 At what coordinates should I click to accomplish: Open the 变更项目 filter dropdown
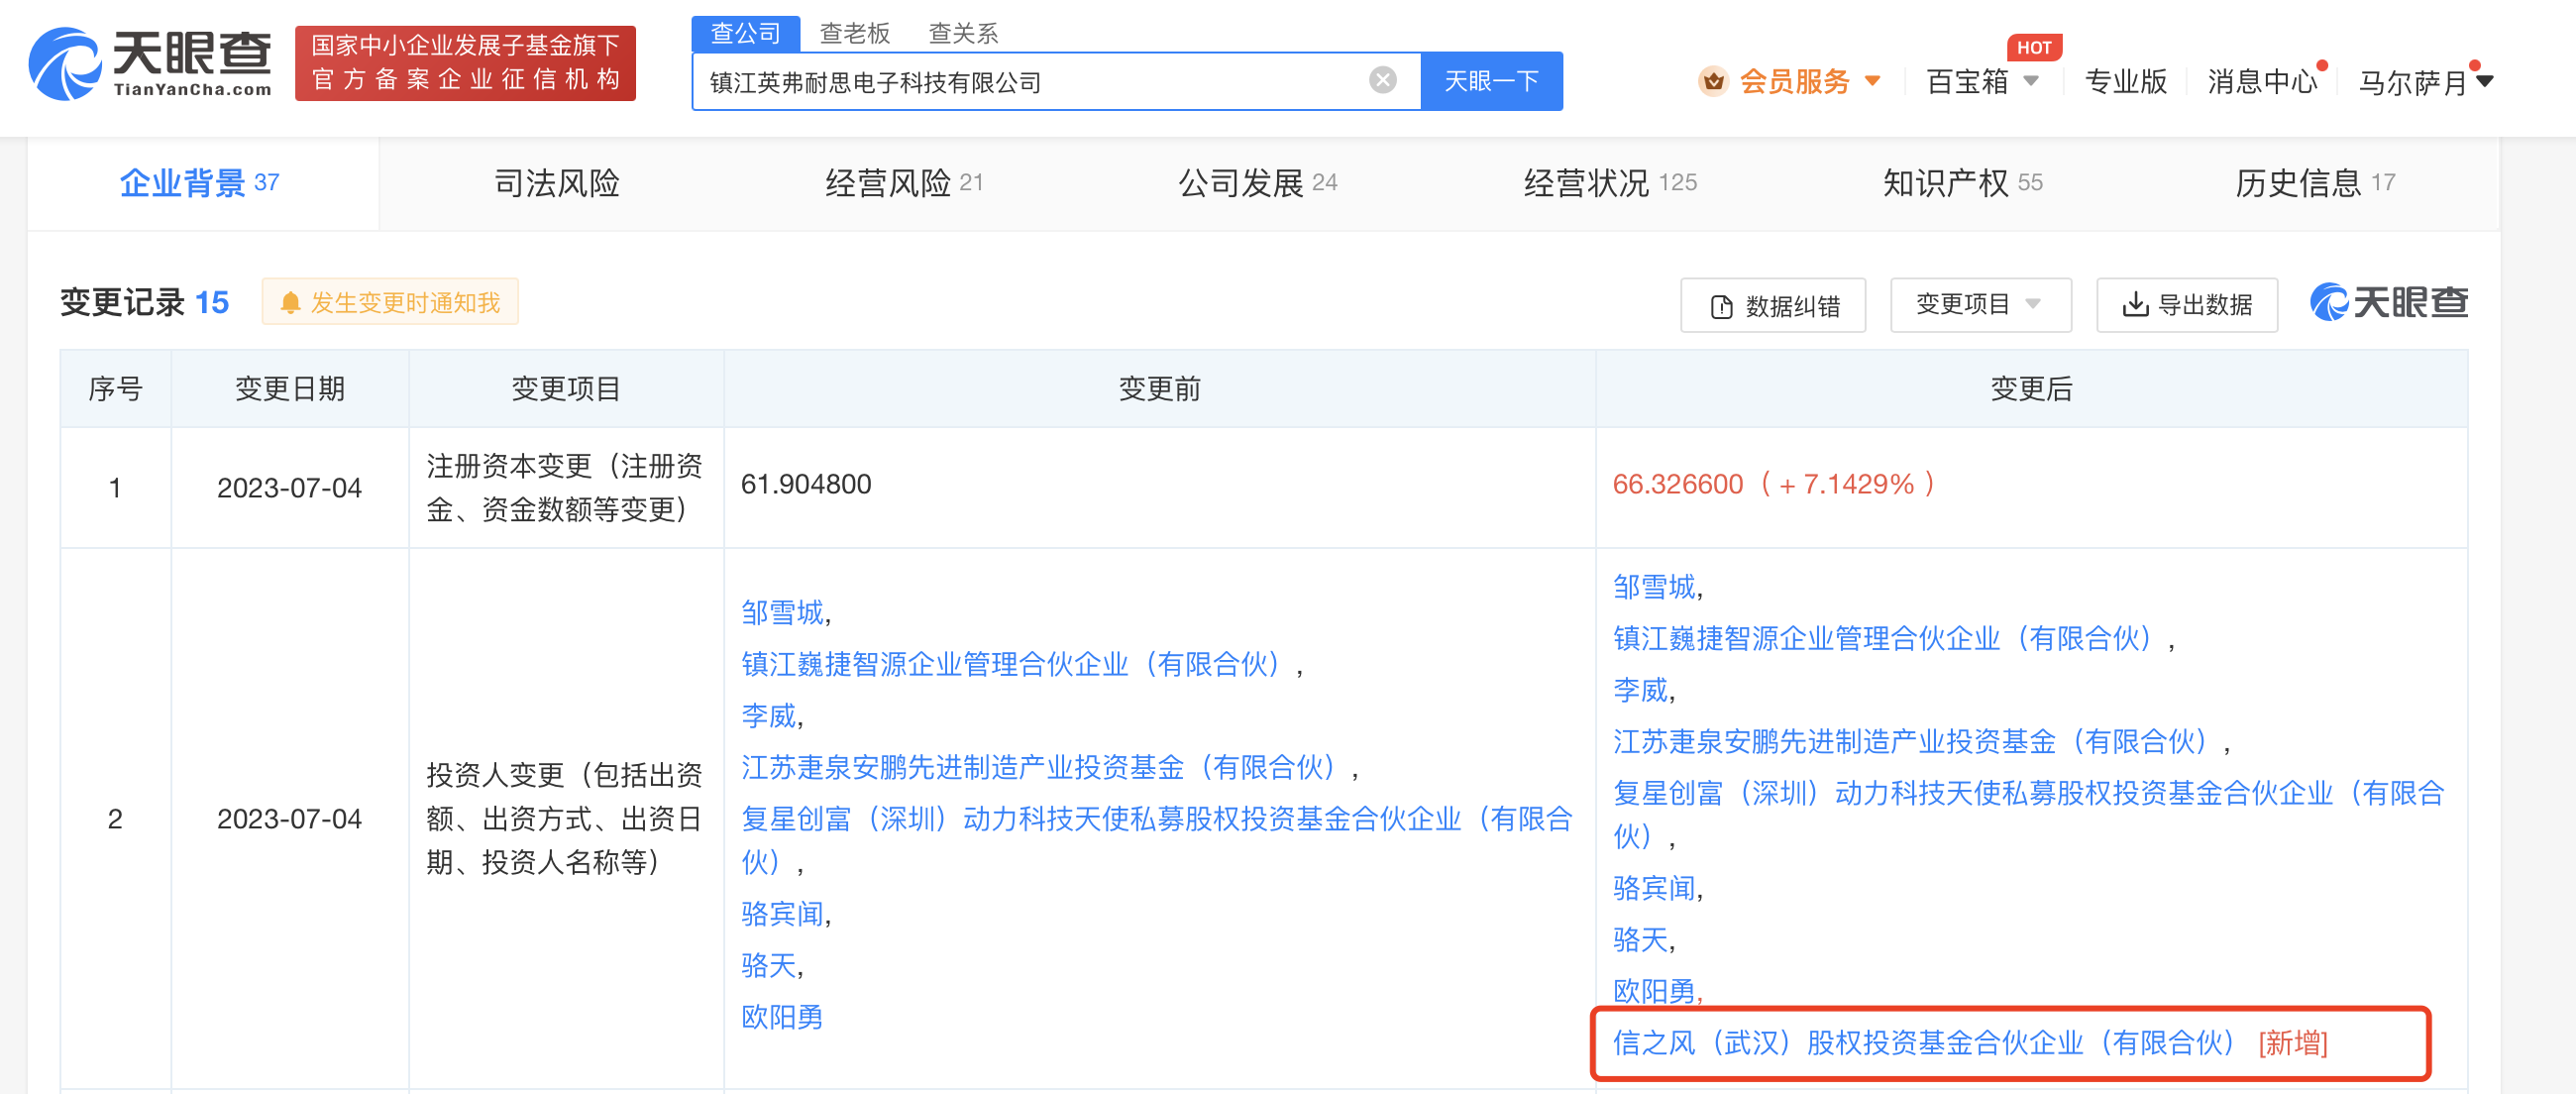pyautogui.click(x=1980, y=304)
